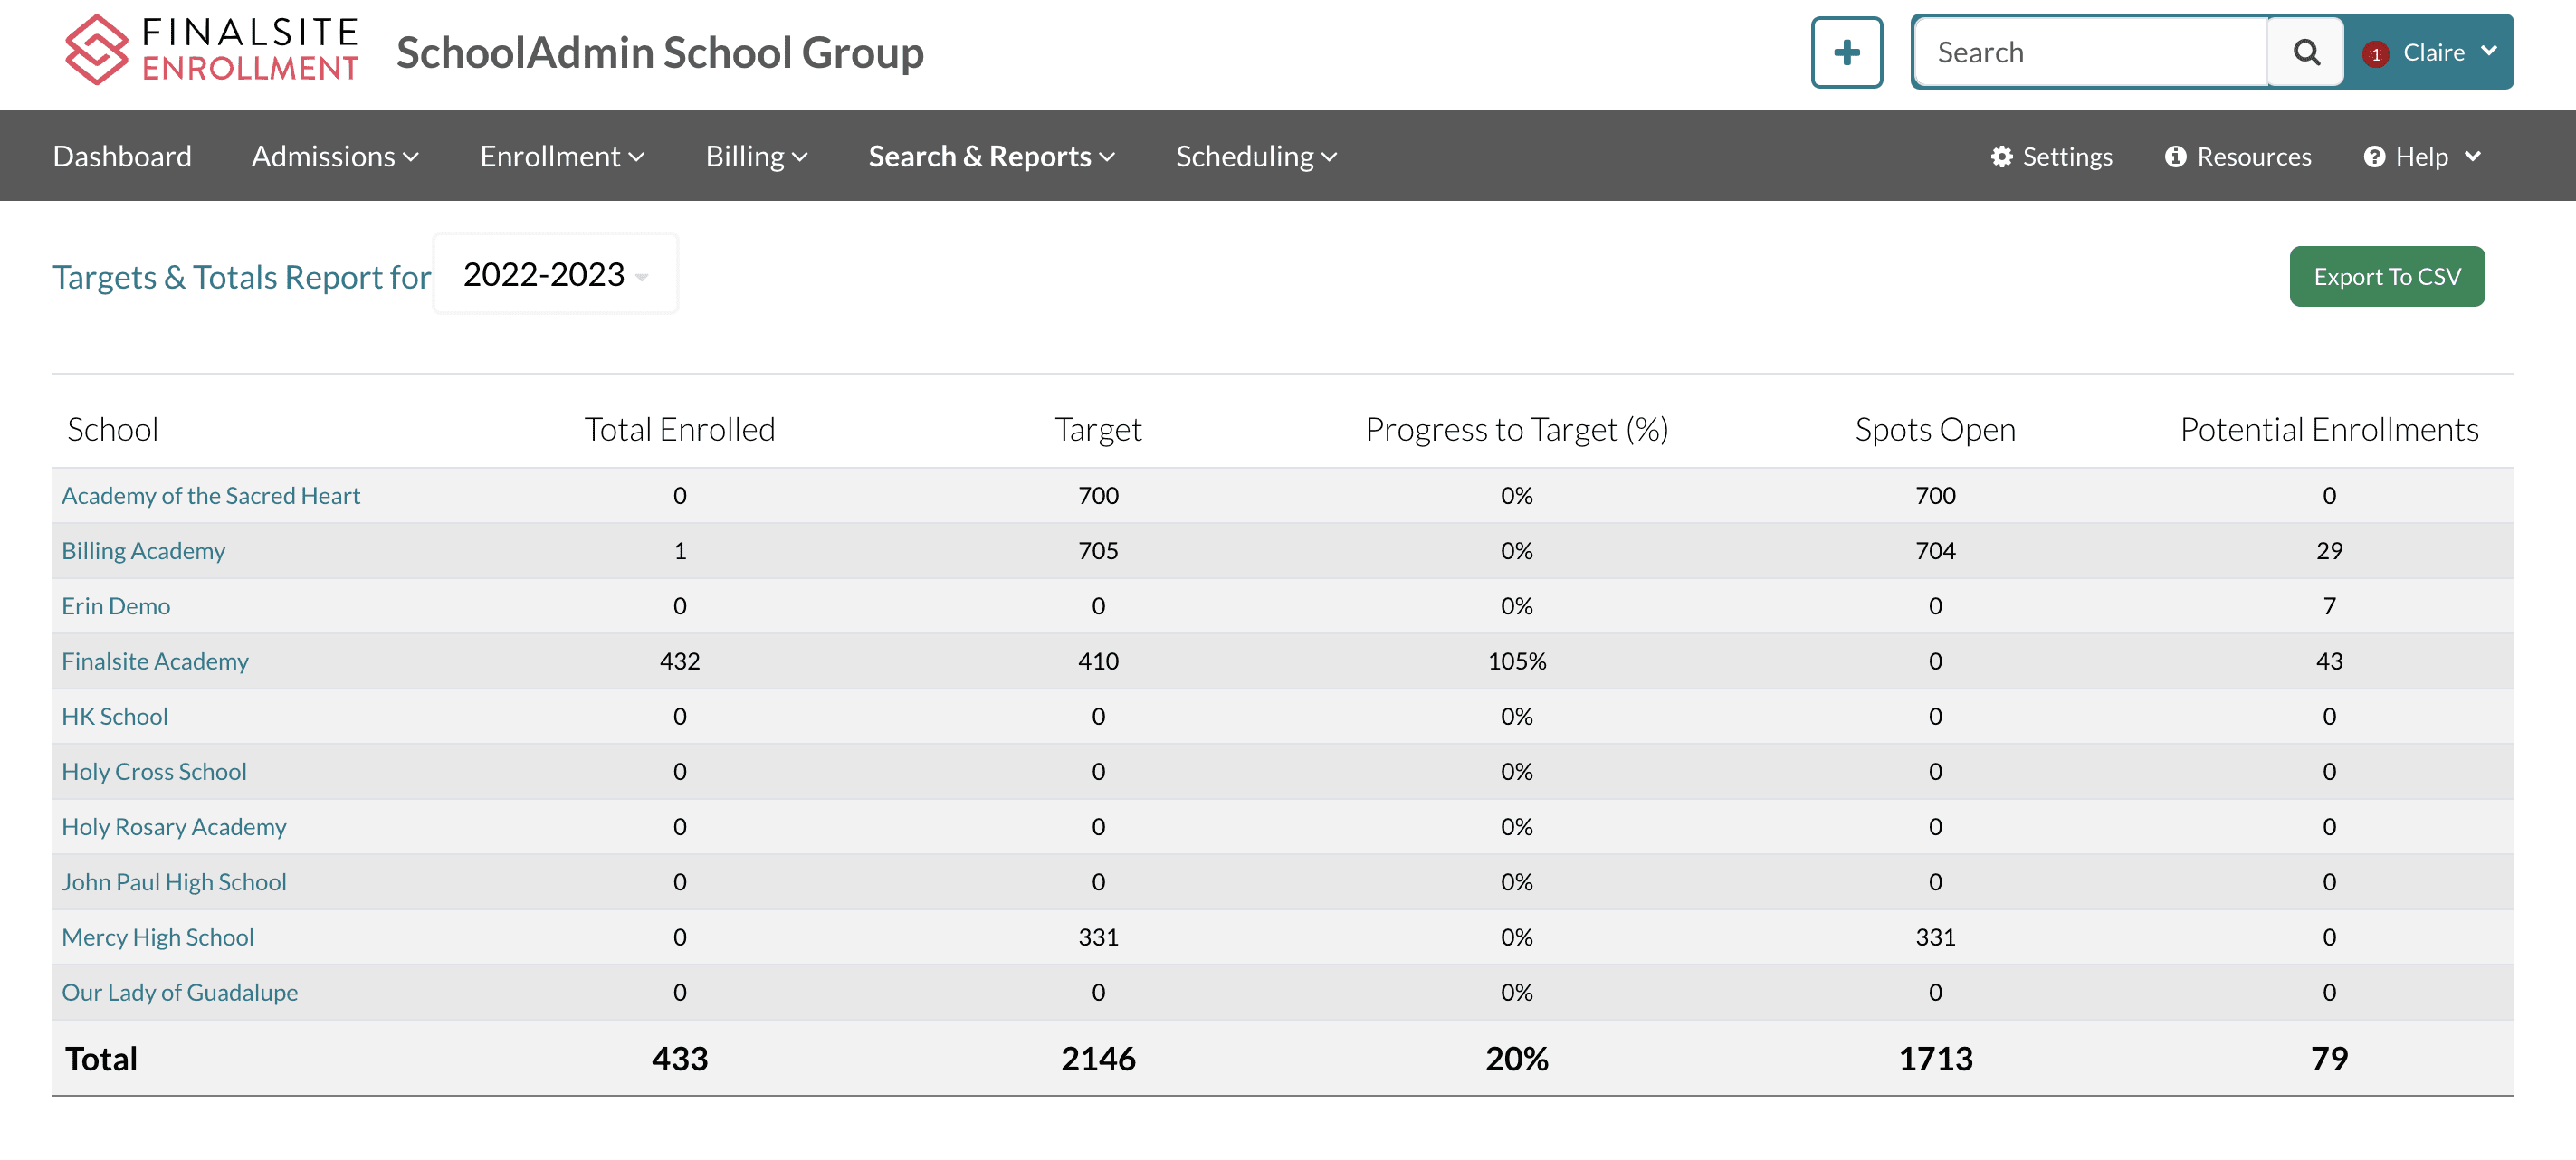Open the Scheduling menu

pos(1256,157)
